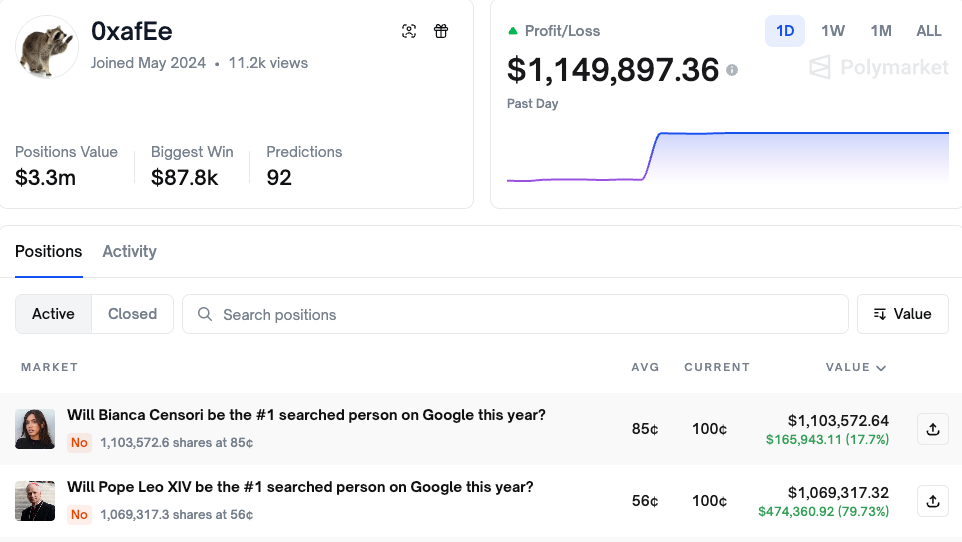Viewport: 962px width, 542px height.
Task: Switch chart to 1W range
Action: coord(833,31)
